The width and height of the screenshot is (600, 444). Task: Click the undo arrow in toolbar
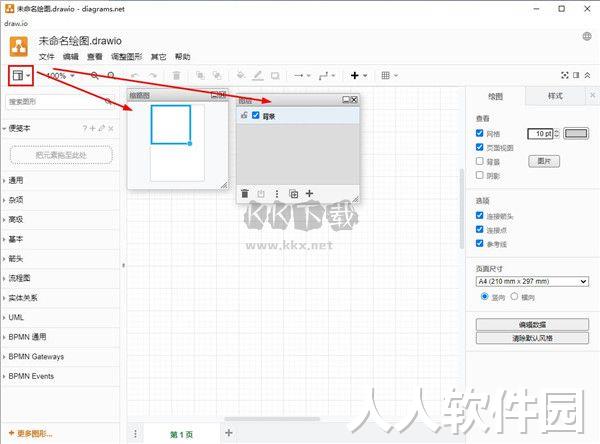click(135, 75)
